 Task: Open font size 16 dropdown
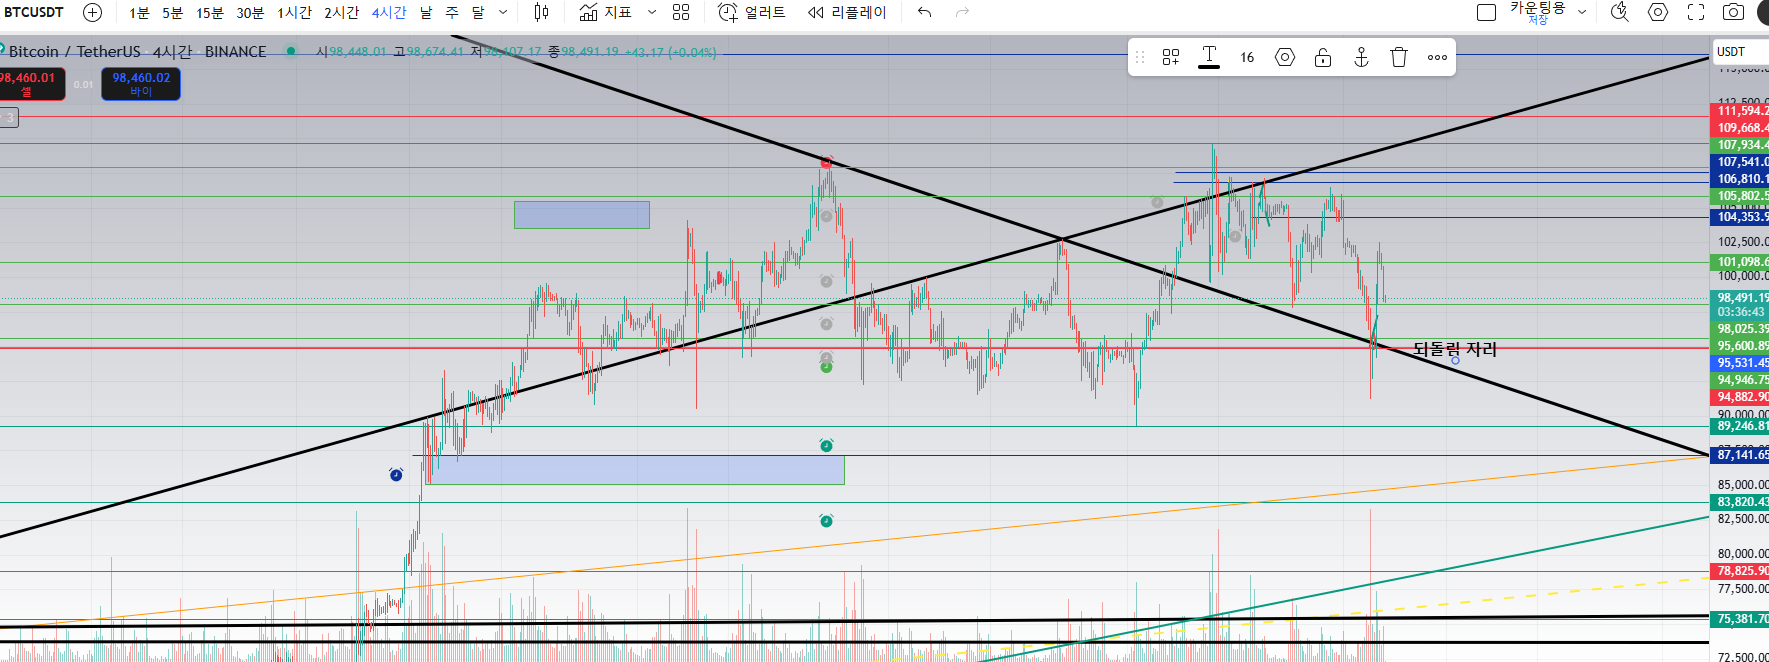click(1247, 57)
